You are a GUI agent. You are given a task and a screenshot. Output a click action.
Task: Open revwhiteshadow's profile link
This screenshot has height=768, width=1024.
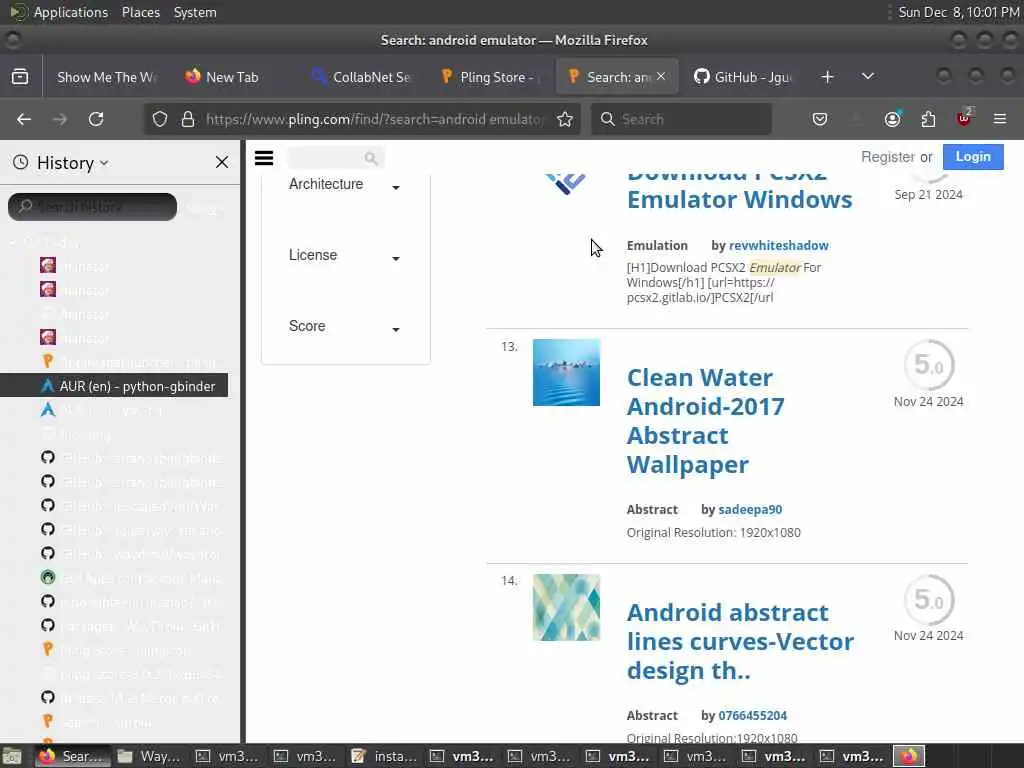[x=778, y=246]
